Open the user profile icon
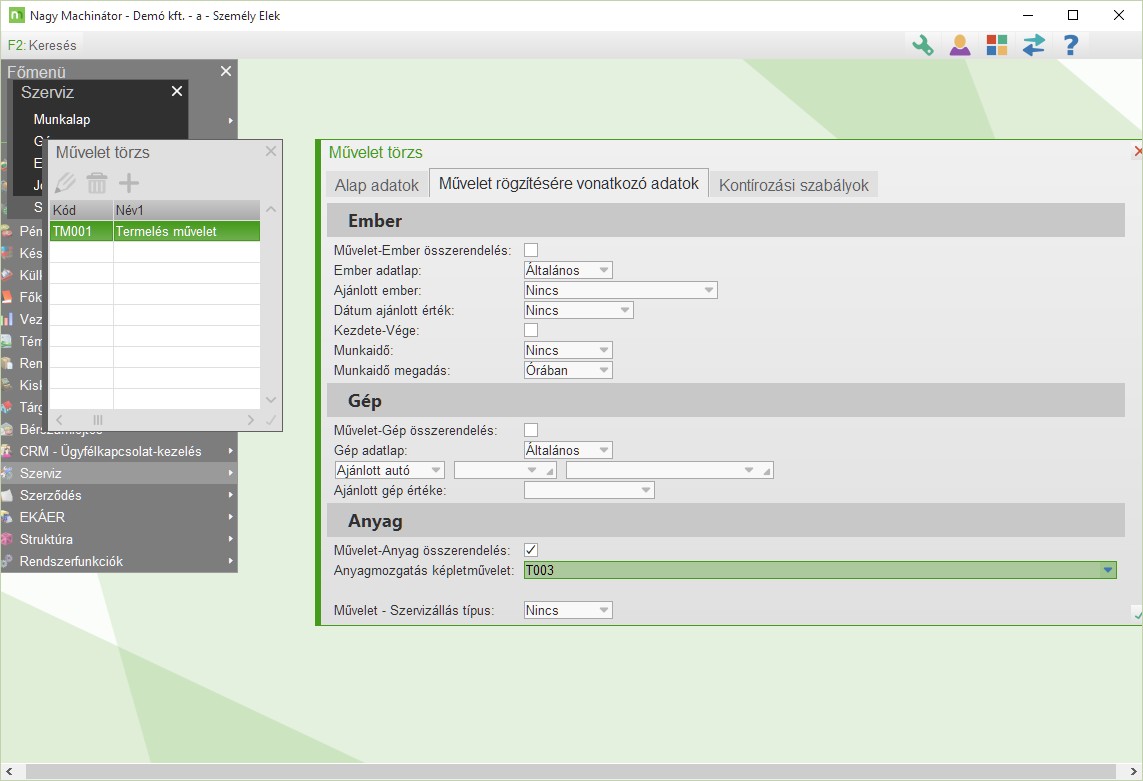This screenshot has height=781, width=1143. pyautogui.click(x=960, y=45)
